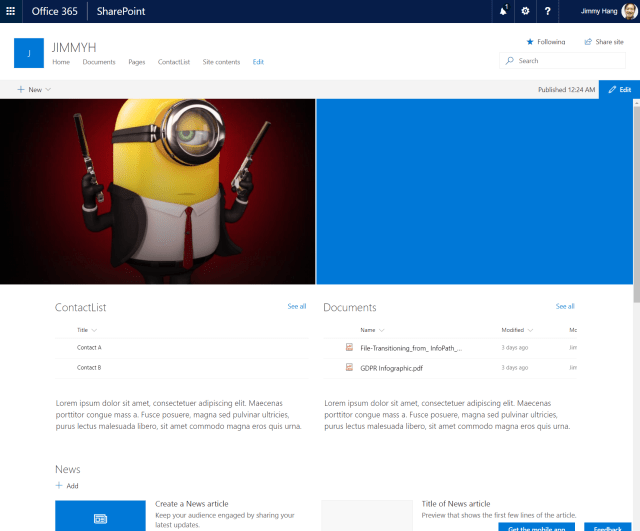Open the Office 365 app launcher grid
Image resolution: width=640 pixels, height=531 pixels.
[x=11, y=11]
